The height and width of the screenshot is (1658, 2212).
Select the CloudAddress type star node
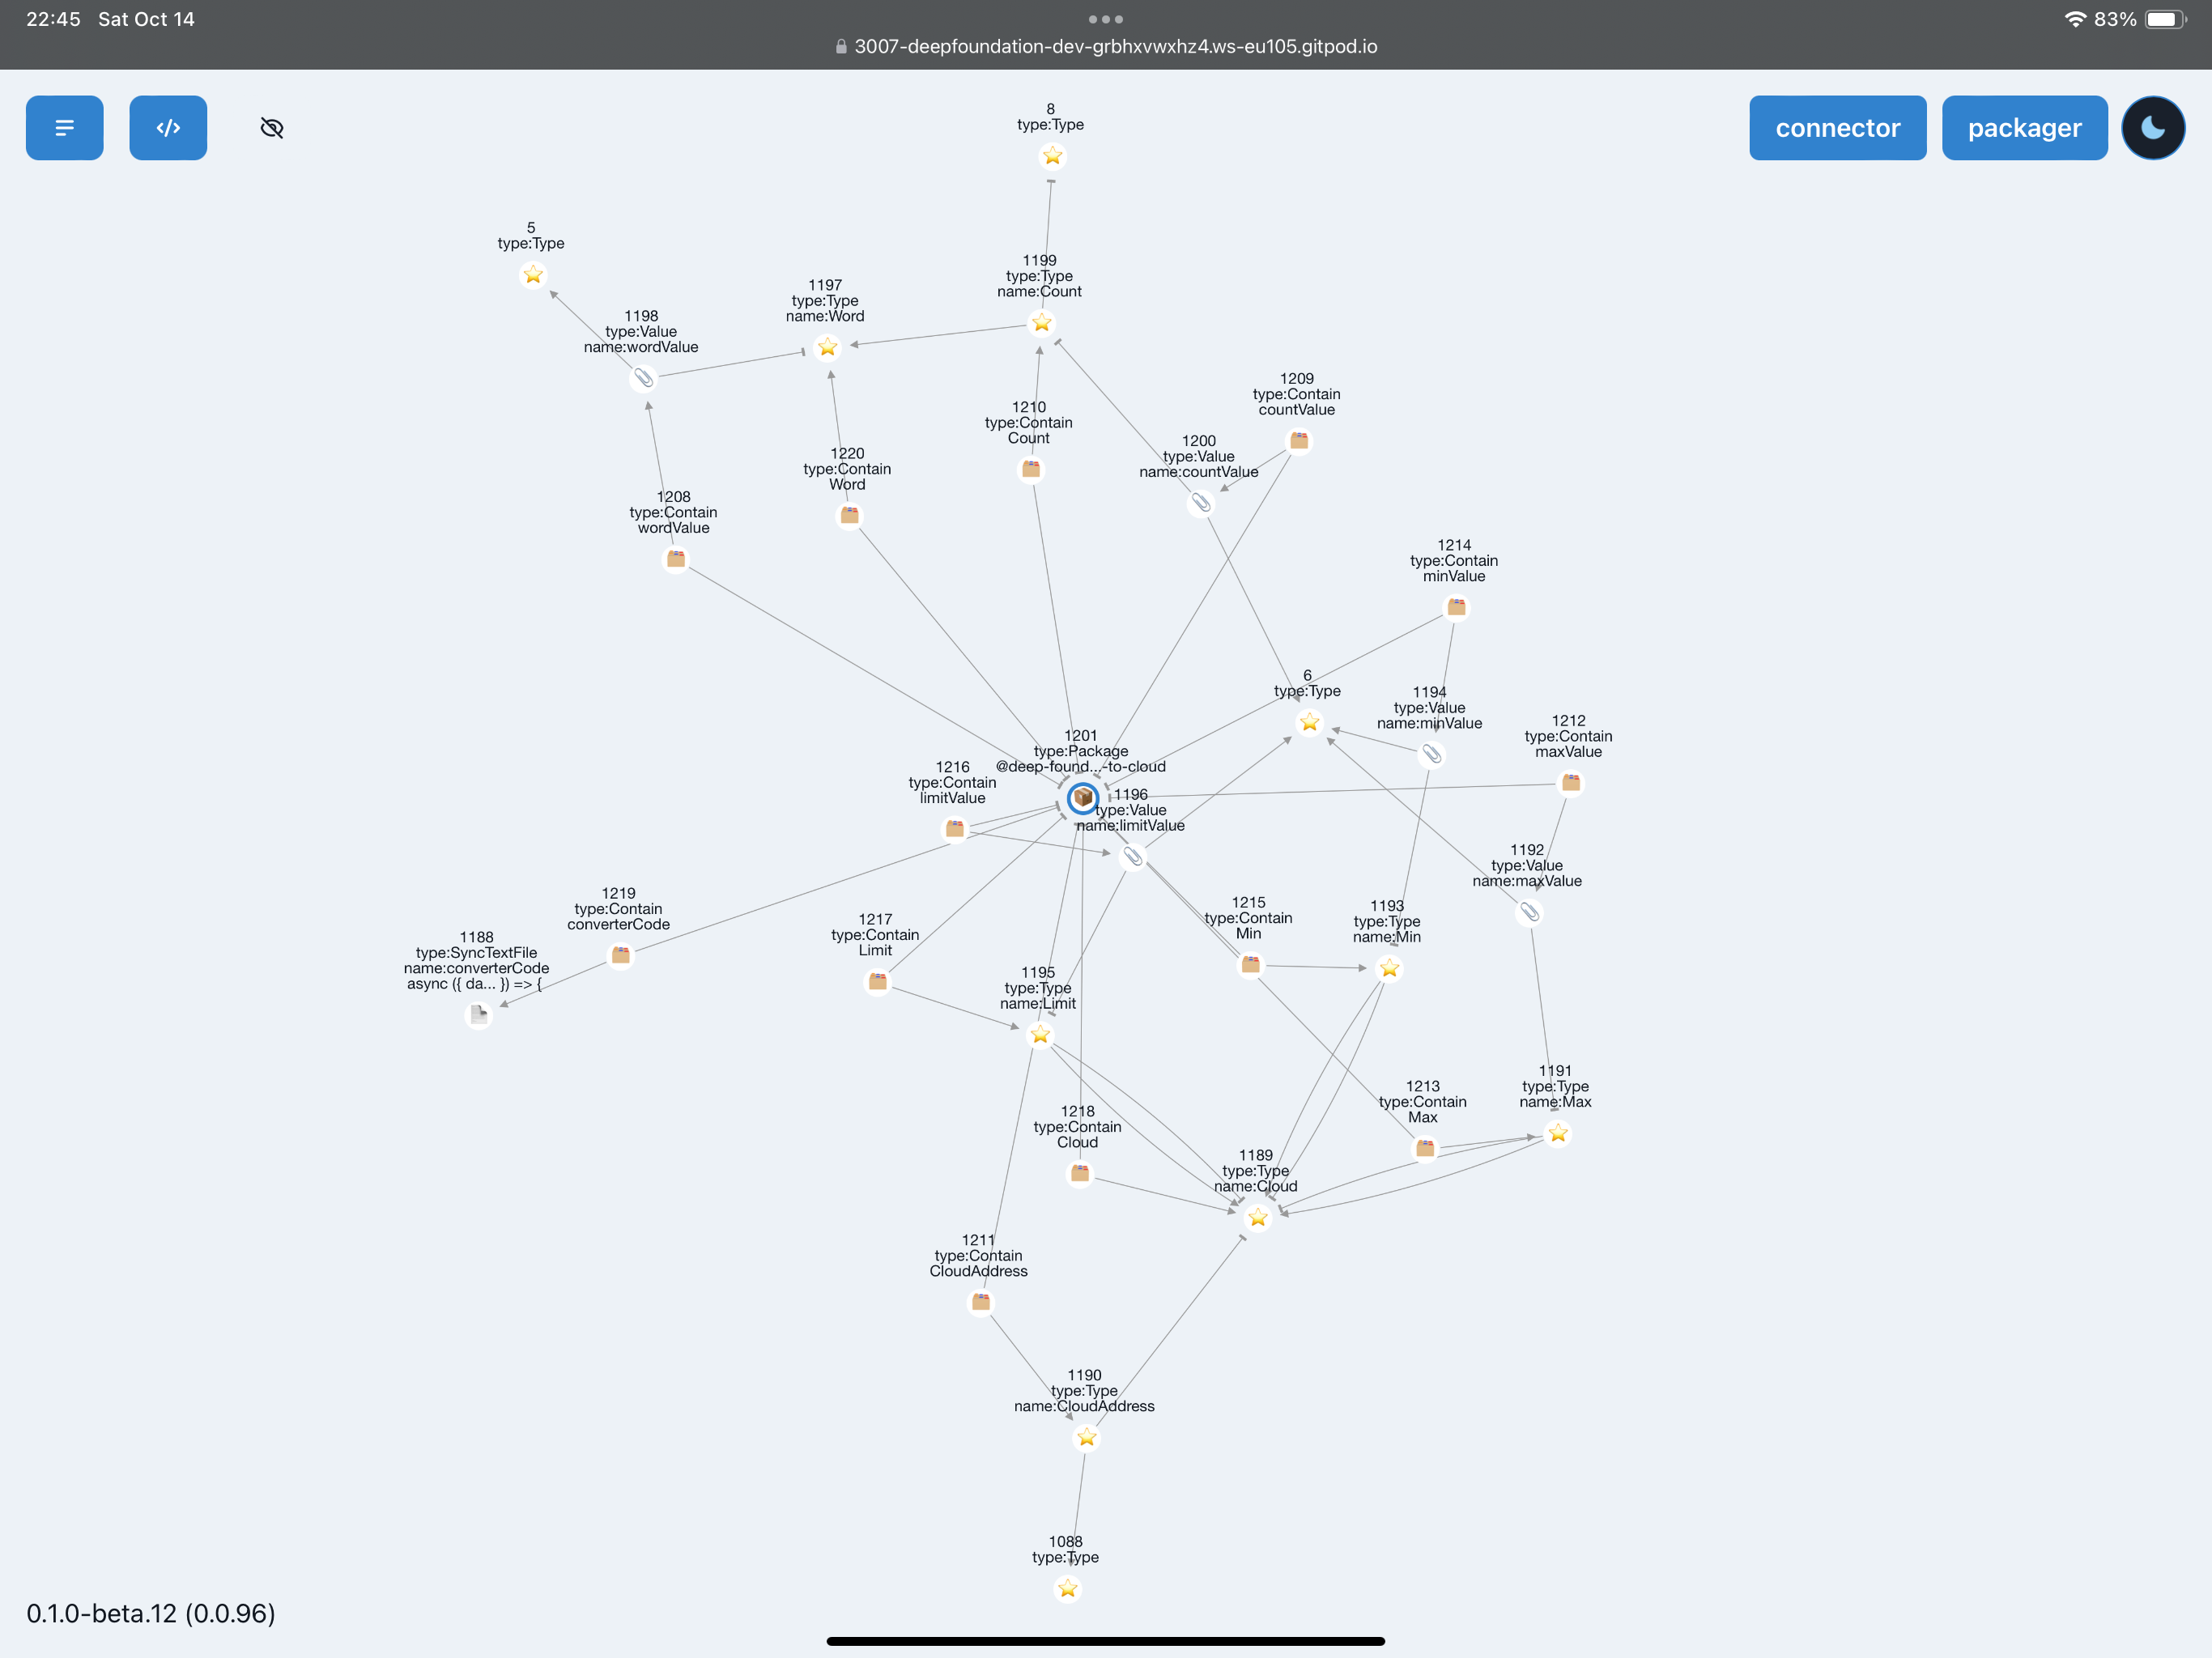1087,1438
